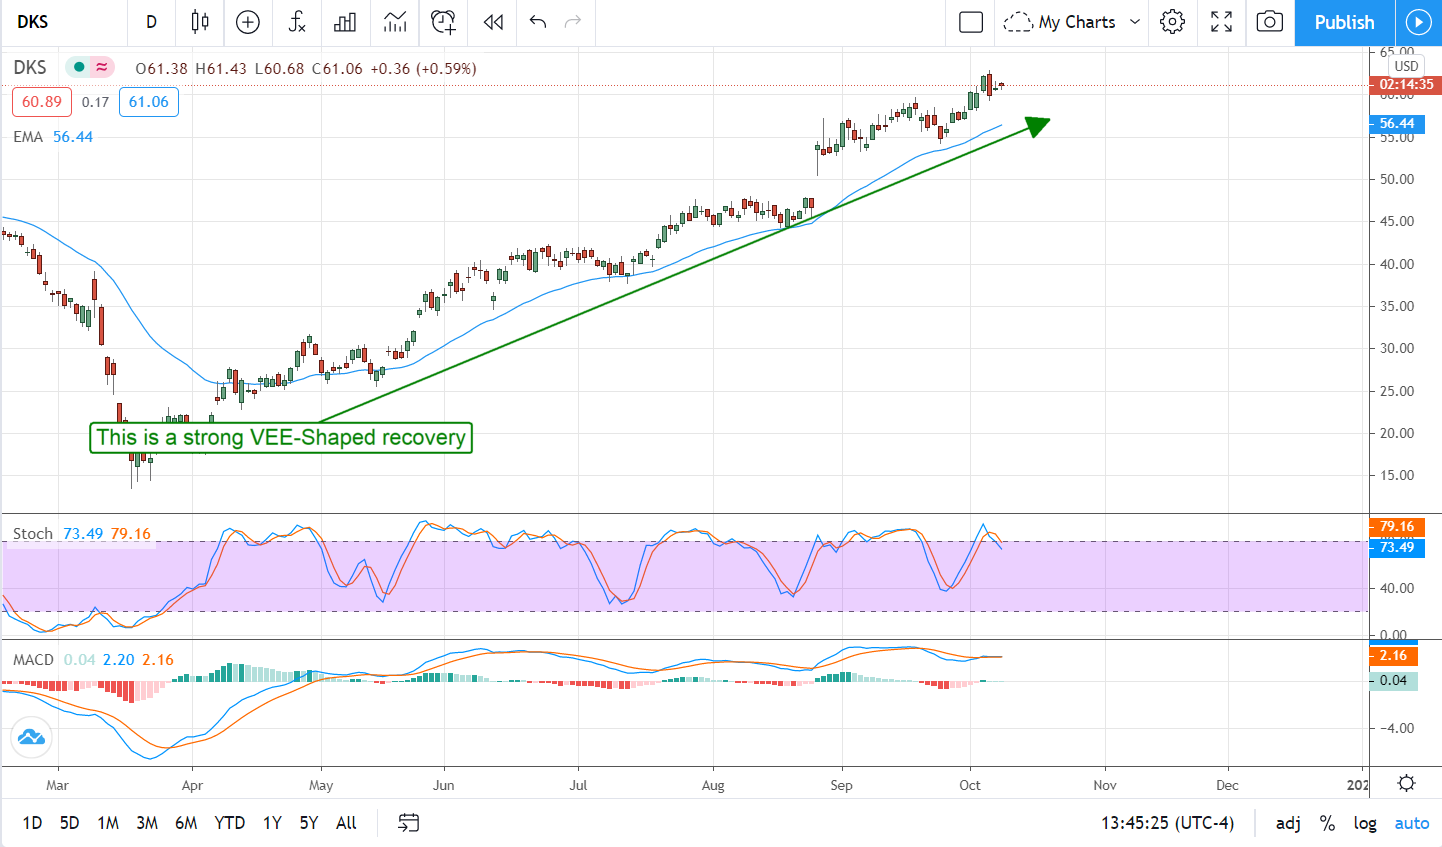1442x847 pixels.
Task: Switch to the YTD date range
Action: click(229, 823)
